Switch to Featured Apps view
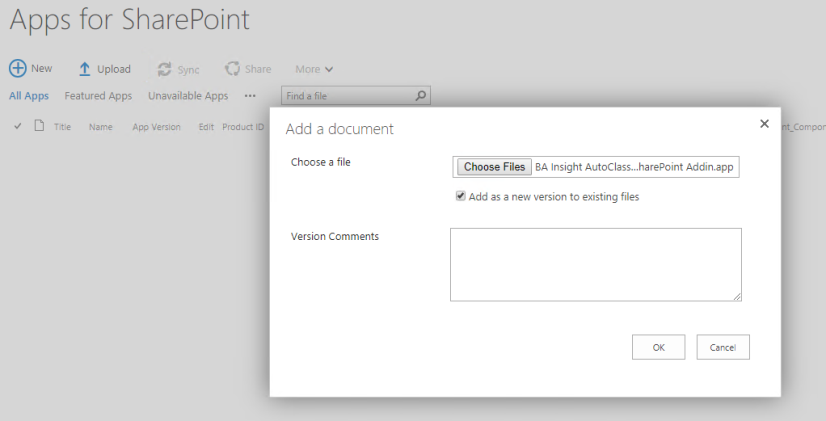826x421 pixels. pos(98,96)
